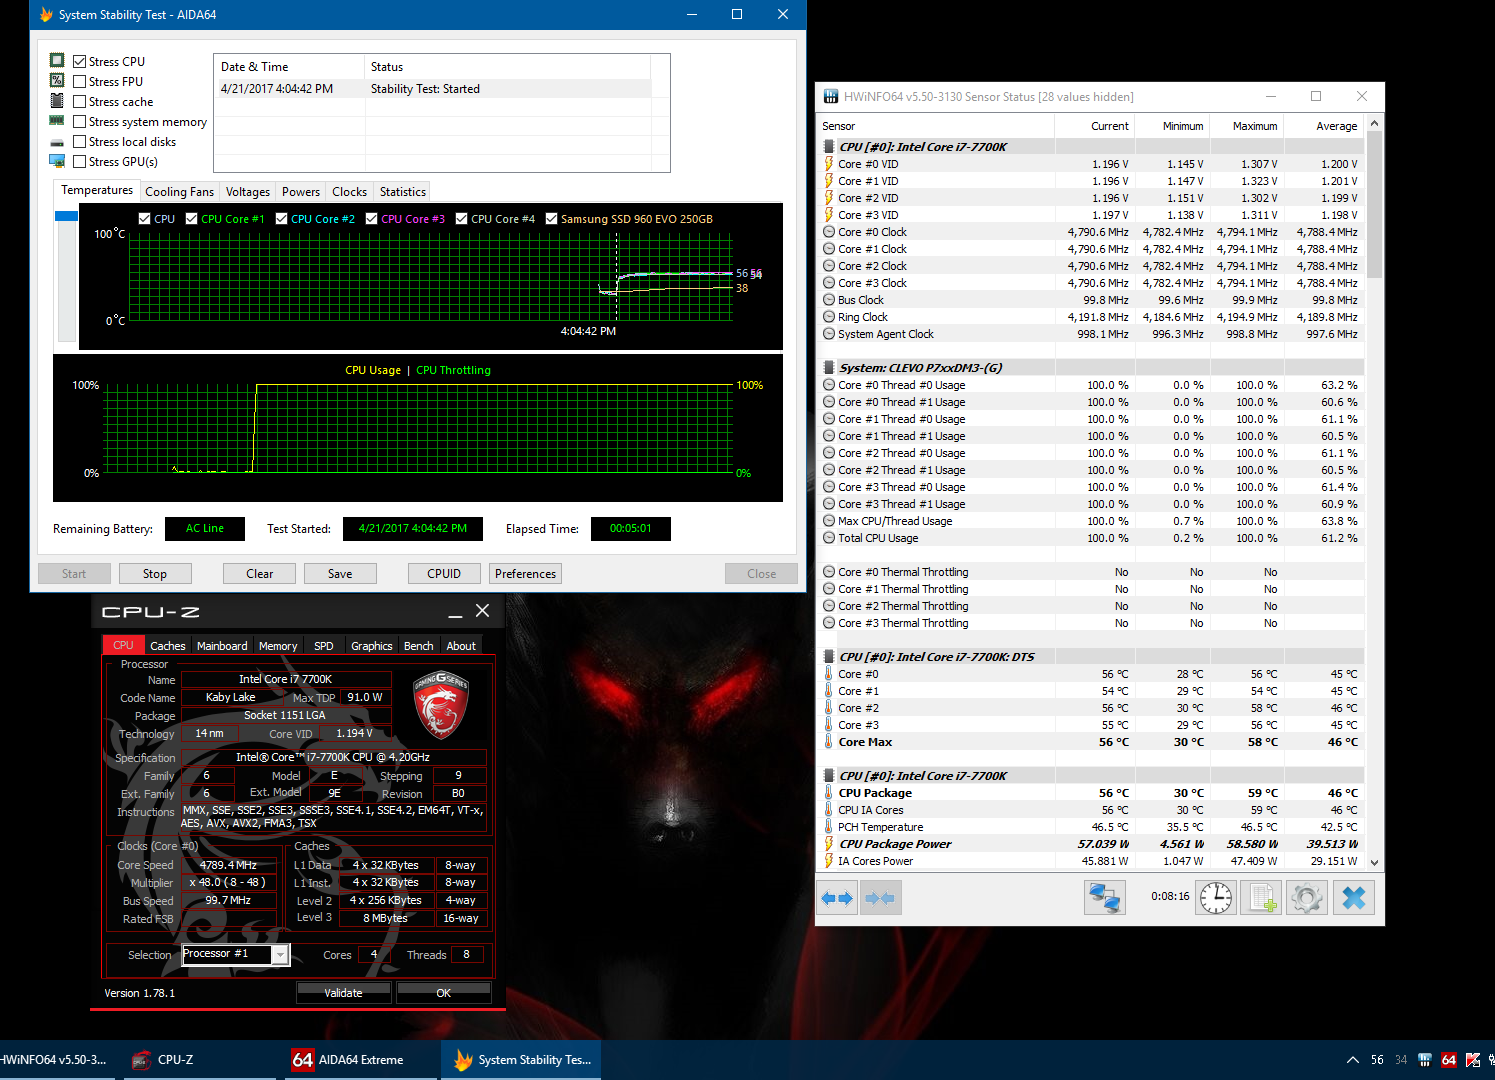Image resolution: width=1495 pixels, height=1080 pixels.
Task: Click the lightning bolt icon for Core #0 VID
Action: [x=829, y=164]
